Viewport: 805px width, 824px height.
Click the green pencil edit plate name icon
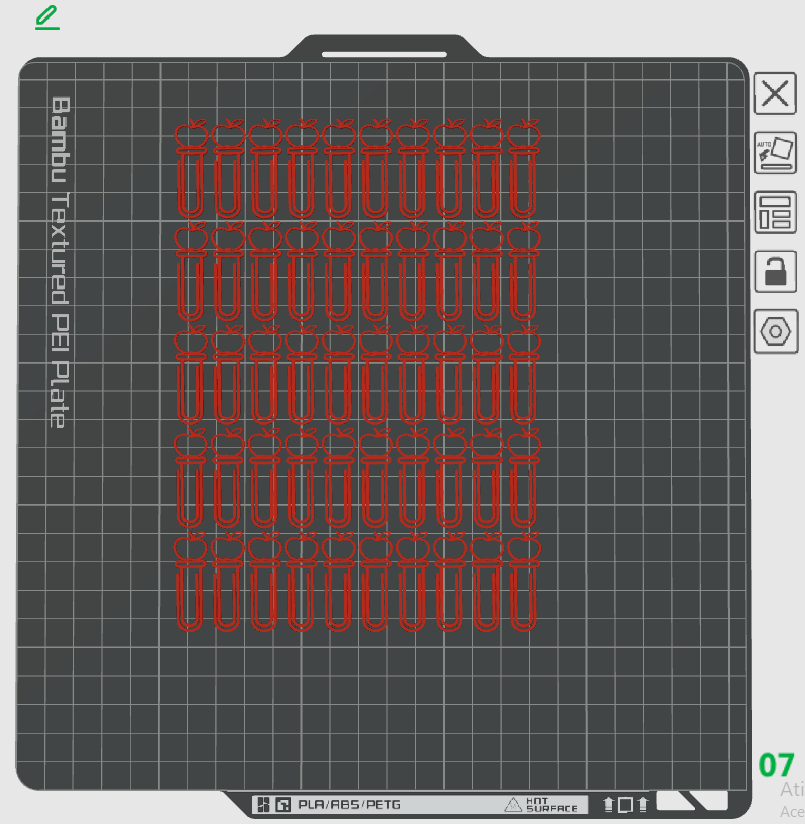(47, 17)
